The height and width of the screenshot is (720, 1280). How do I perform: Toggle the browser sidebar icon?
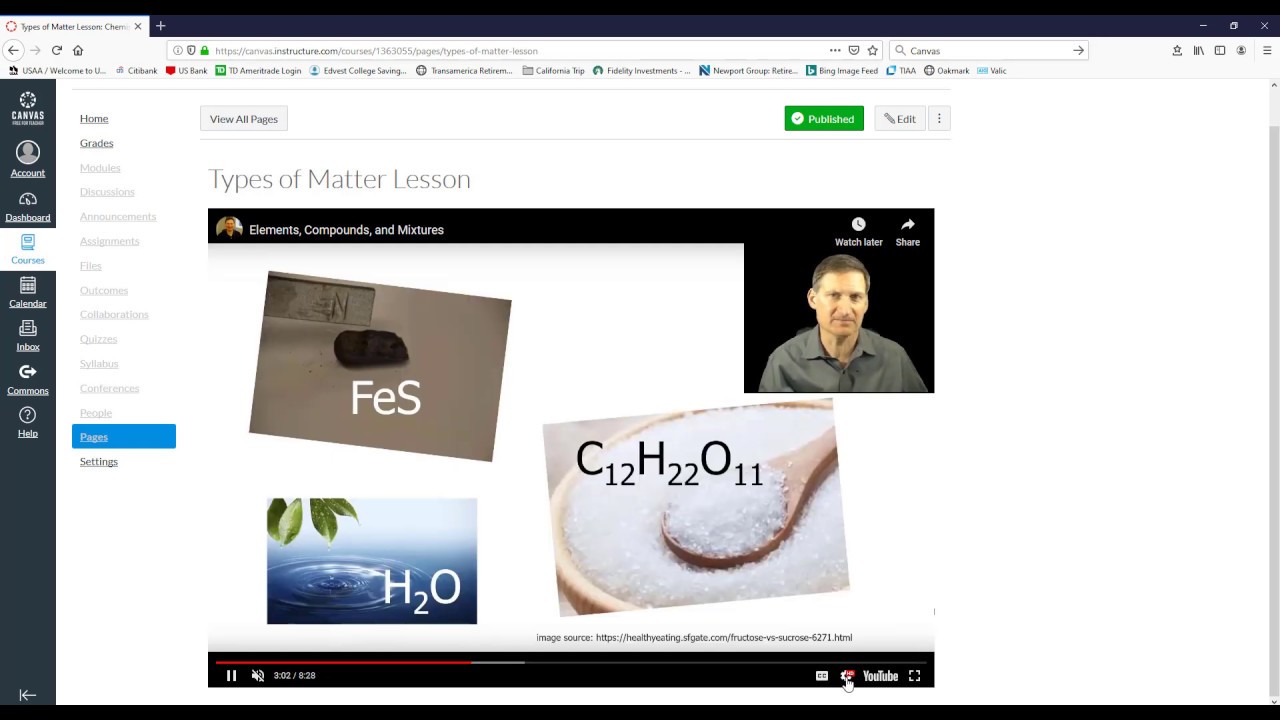(x=1220, y=50)
